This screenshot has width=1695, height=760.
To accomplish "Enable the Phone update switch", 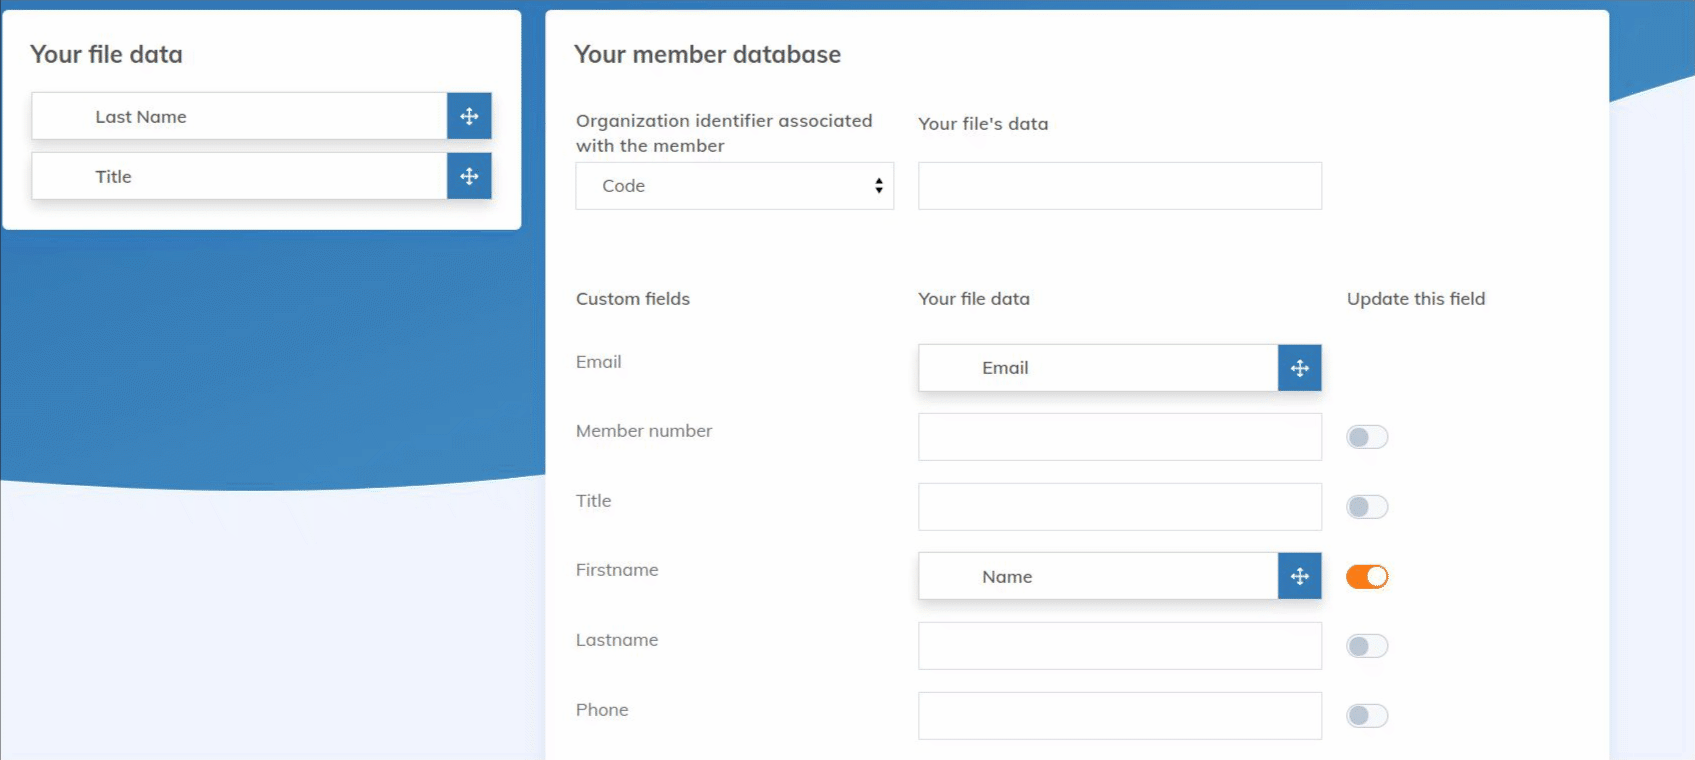I will 1366,716.
